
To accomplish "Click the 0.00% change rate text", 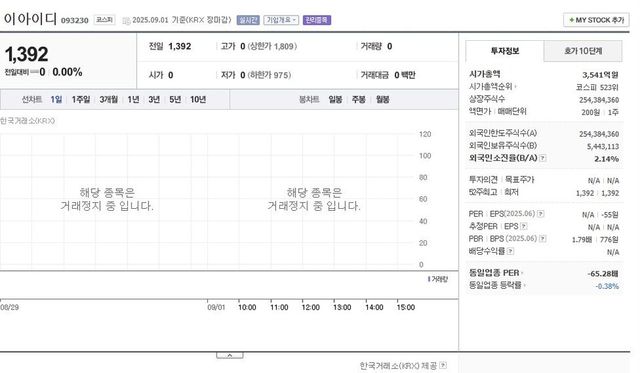I will tap(67, 72).
